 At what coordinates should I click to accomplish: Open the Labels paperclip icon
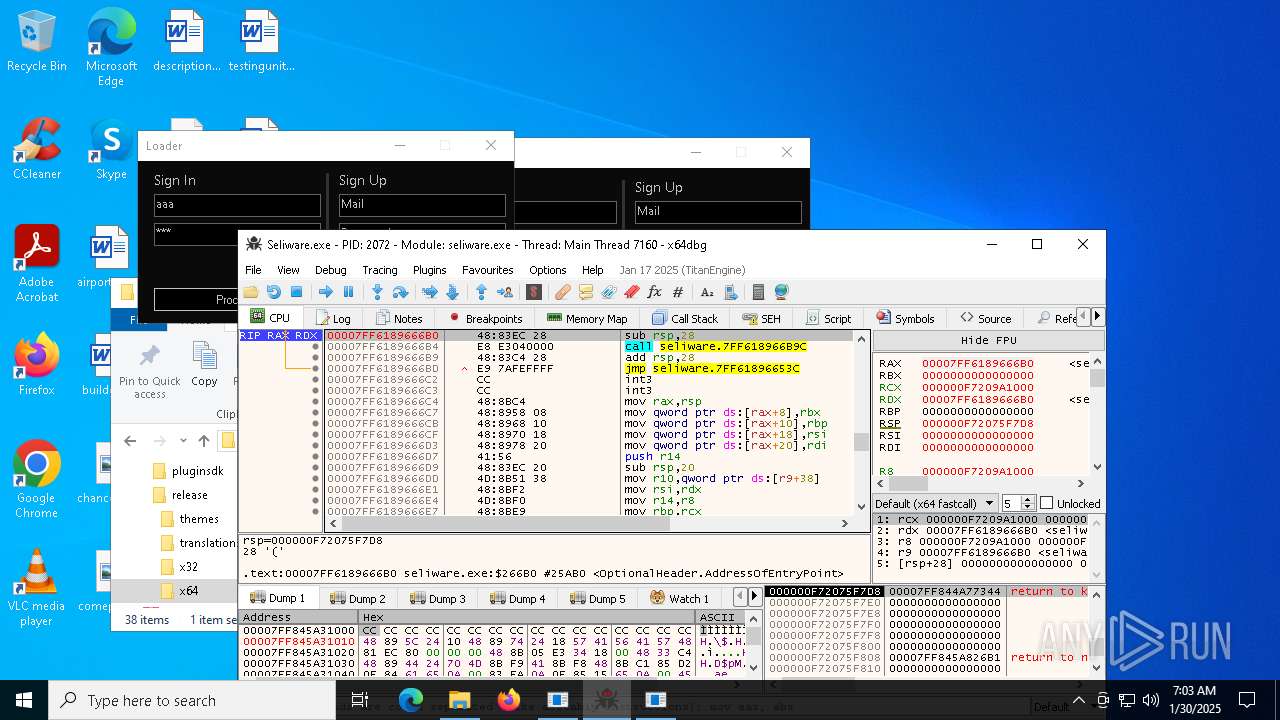pyautogui.click(x=609, y=292)
